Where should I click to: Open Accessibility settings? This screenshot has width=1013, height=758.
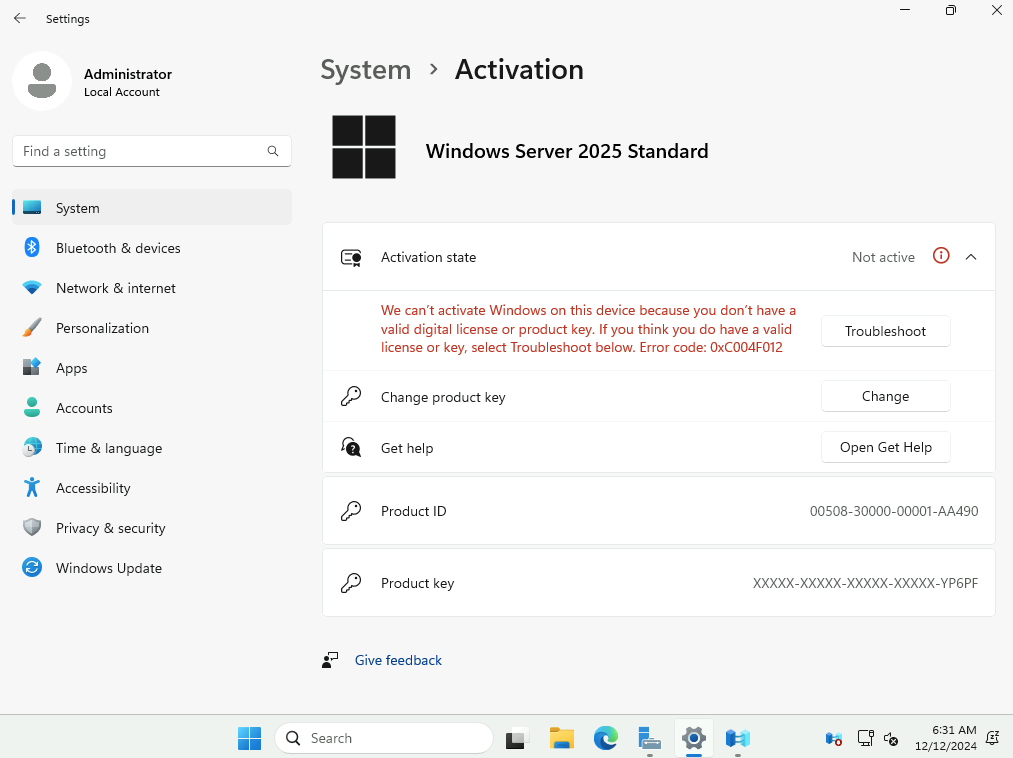(x=152, y=489)
